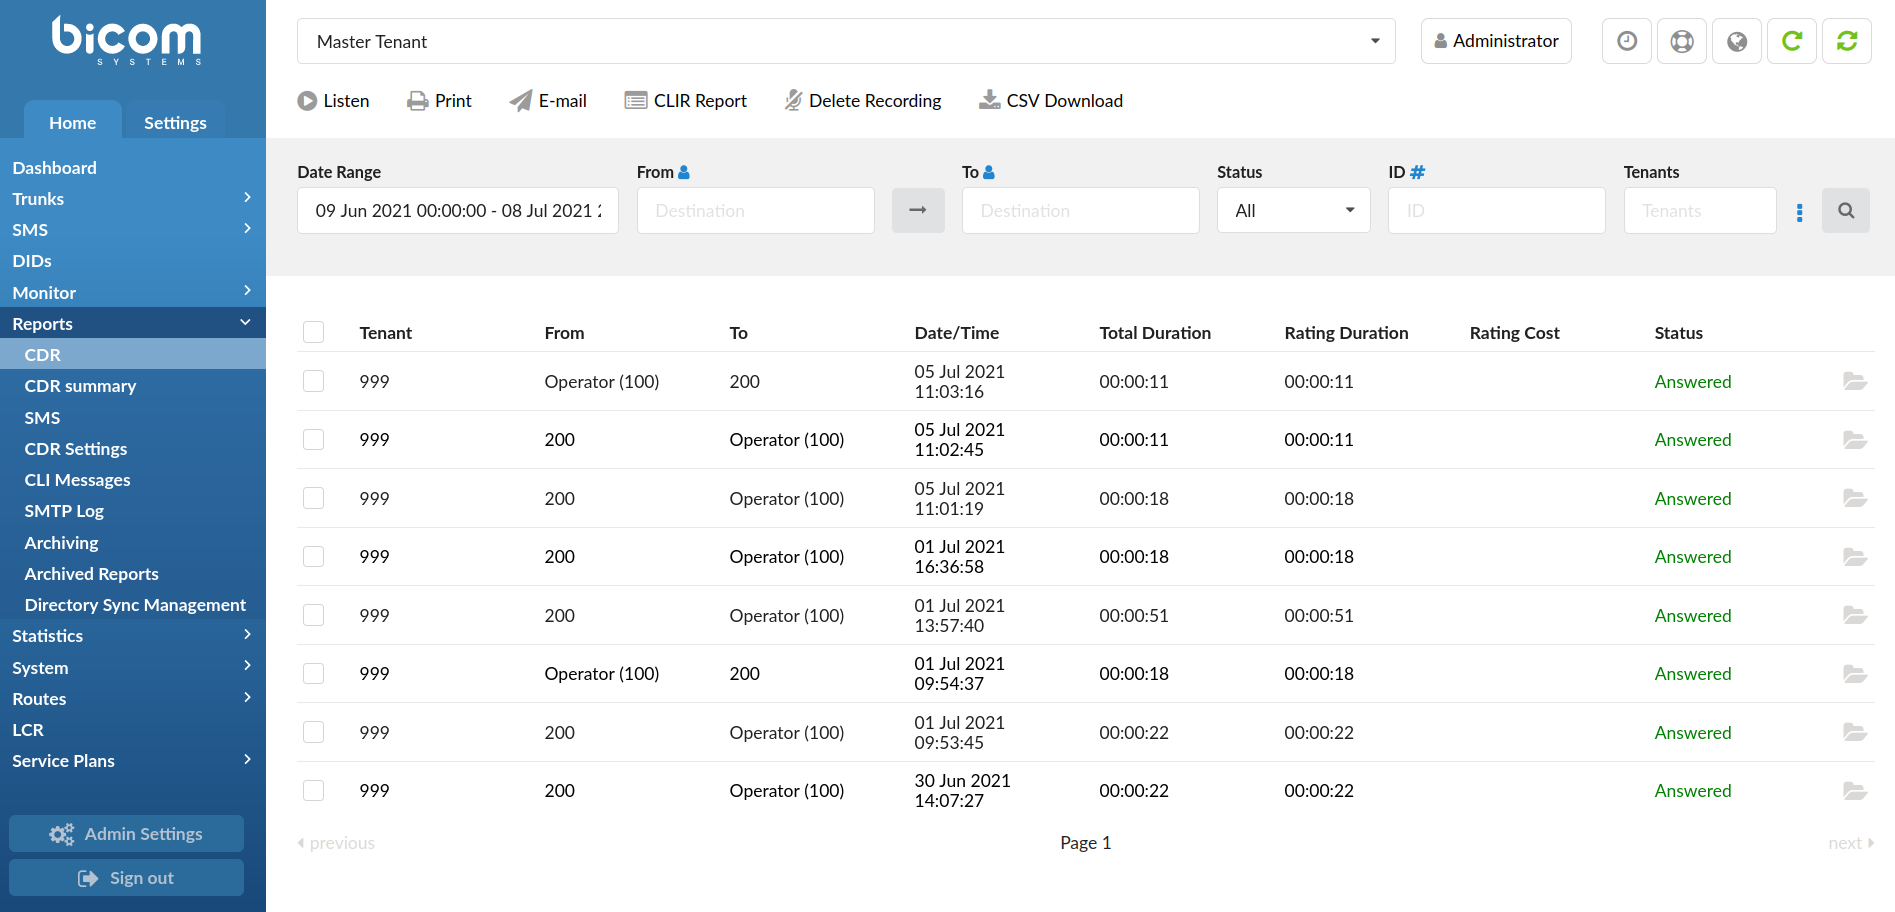The height and width of the screenshot is (912, 1895).
Task: Click the swap arrow between From and To
Action: (918, 210)
